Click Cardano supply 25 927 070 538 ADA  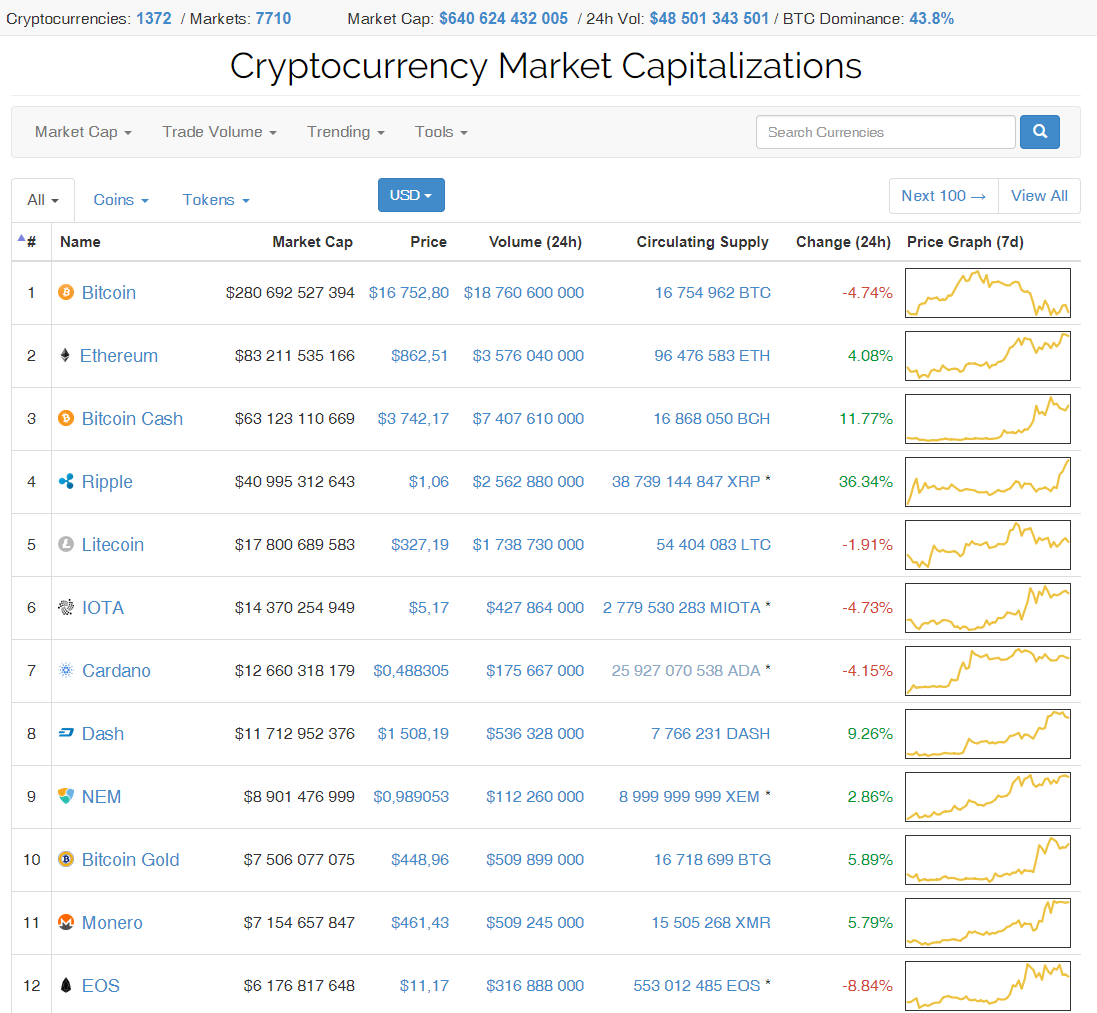686,670
